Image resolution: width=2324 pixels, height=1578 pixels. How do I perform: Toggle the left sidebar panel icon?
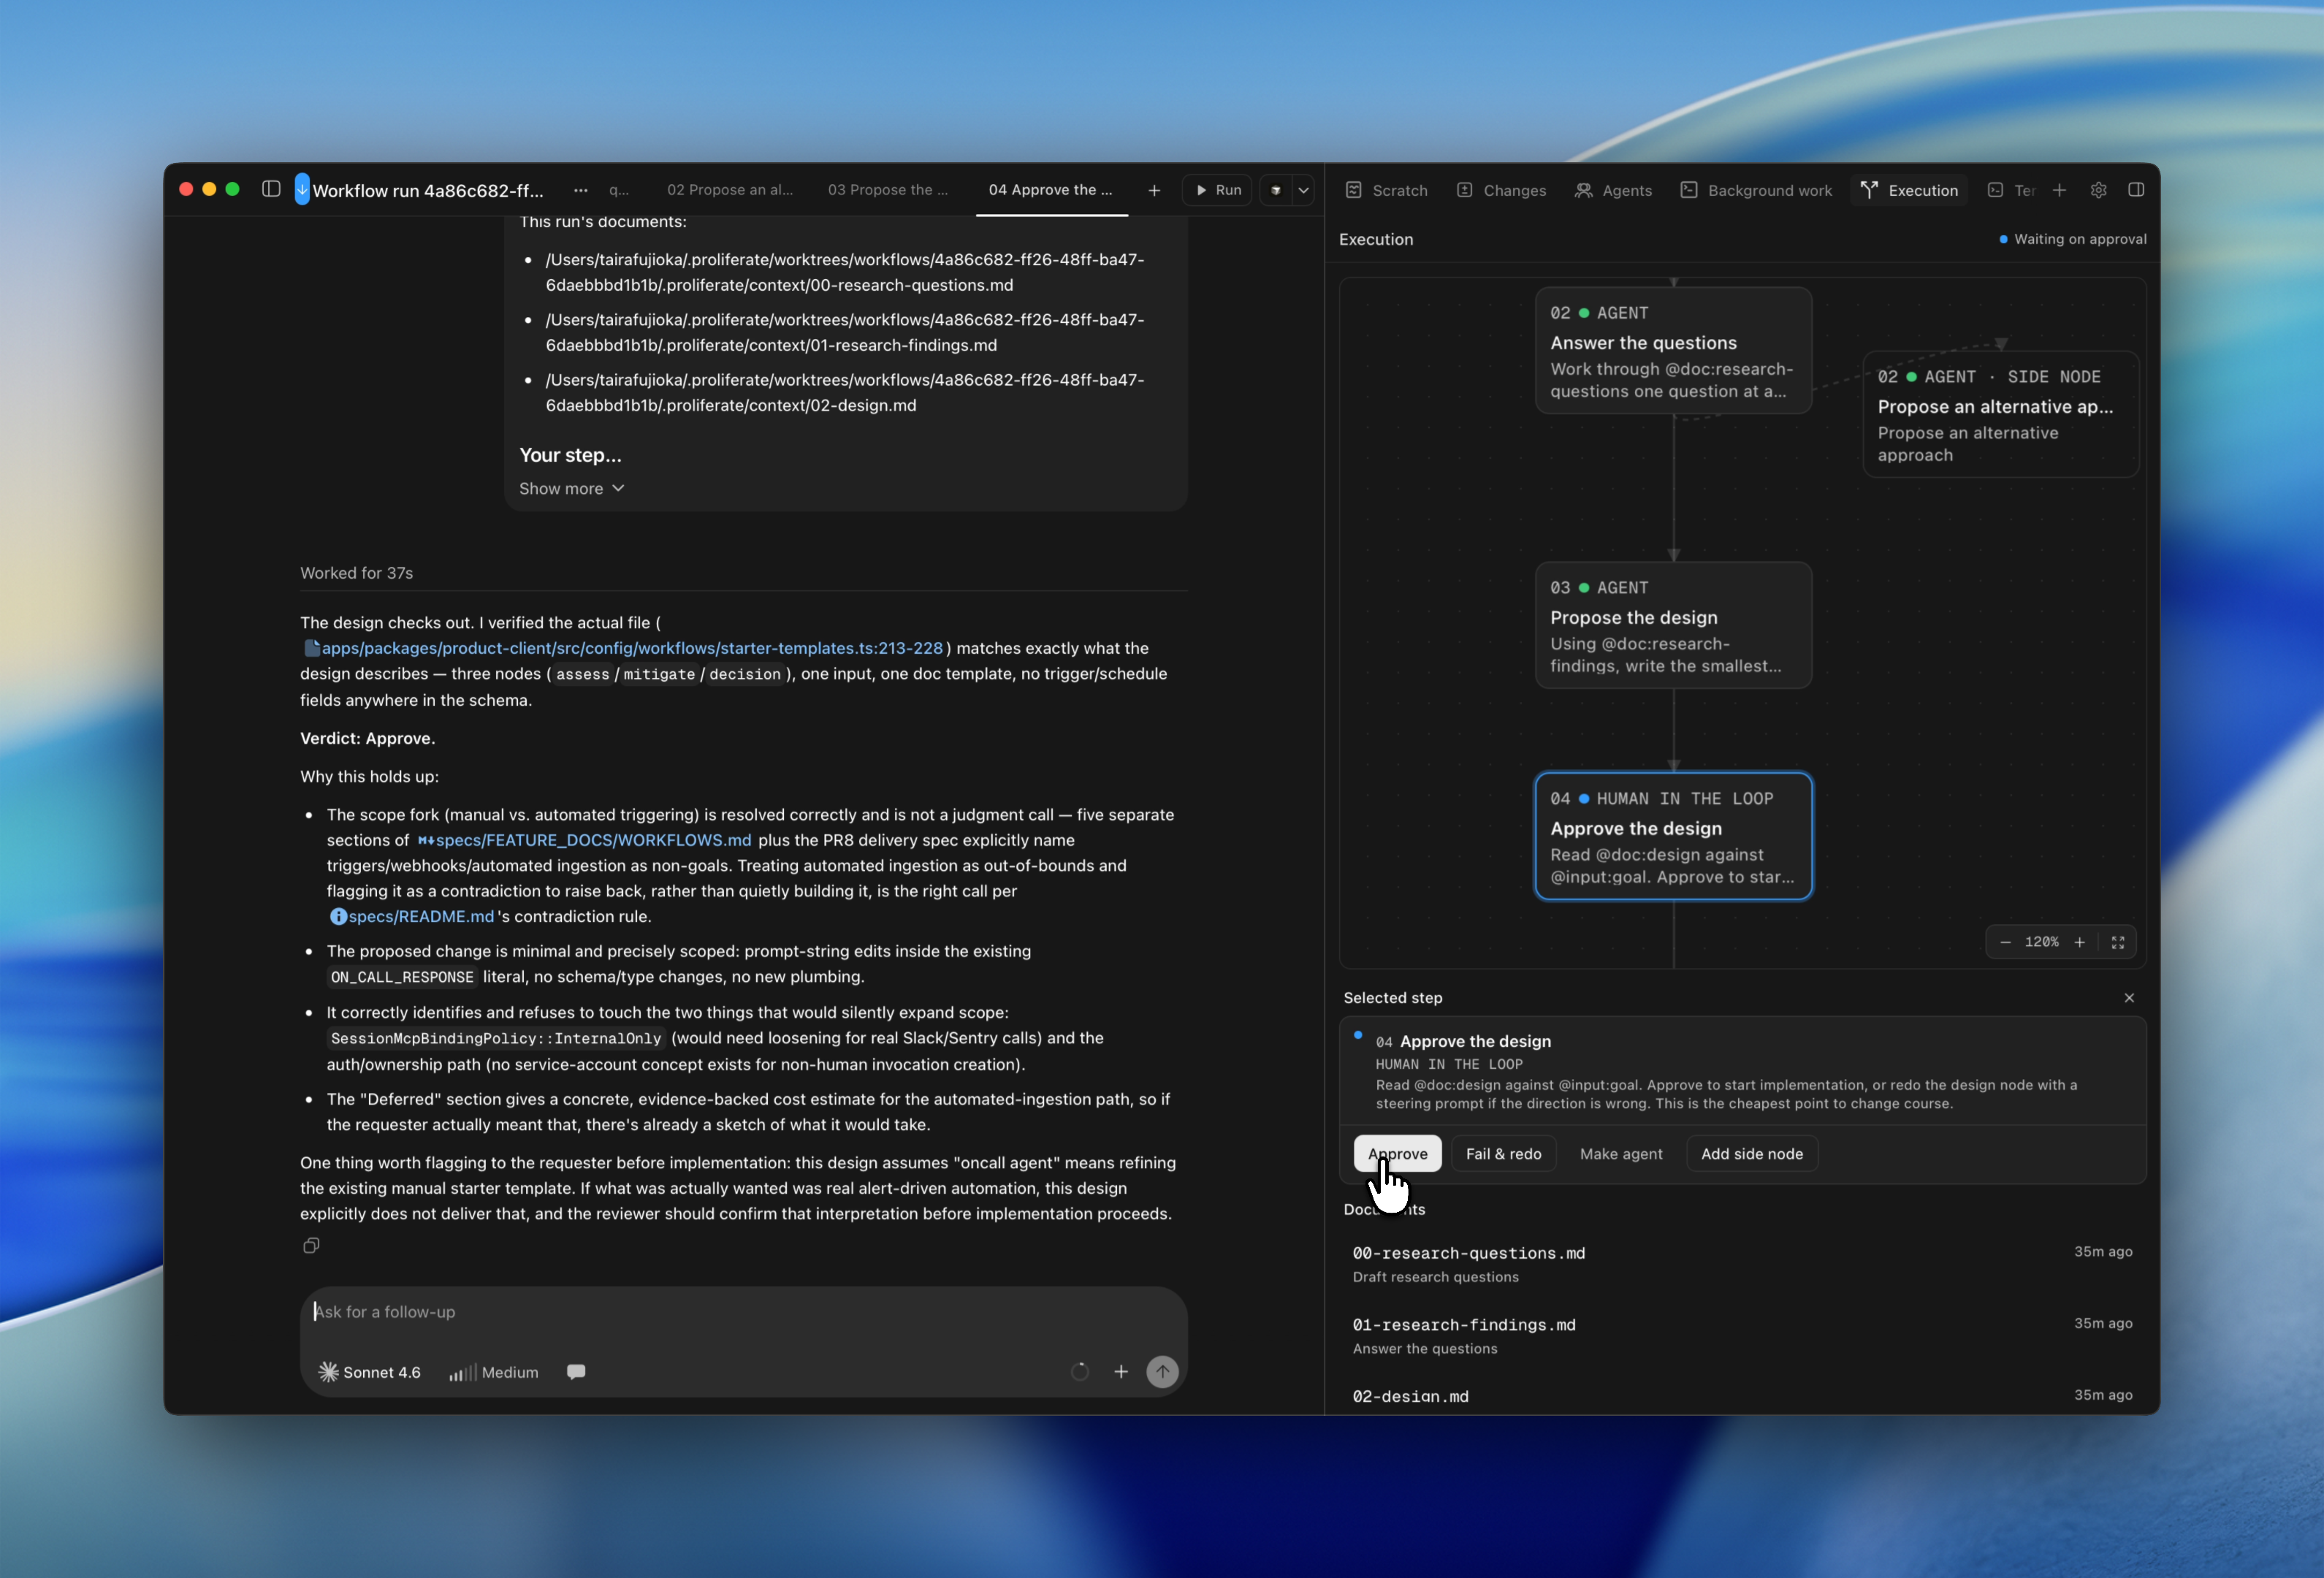pos(271,189)
